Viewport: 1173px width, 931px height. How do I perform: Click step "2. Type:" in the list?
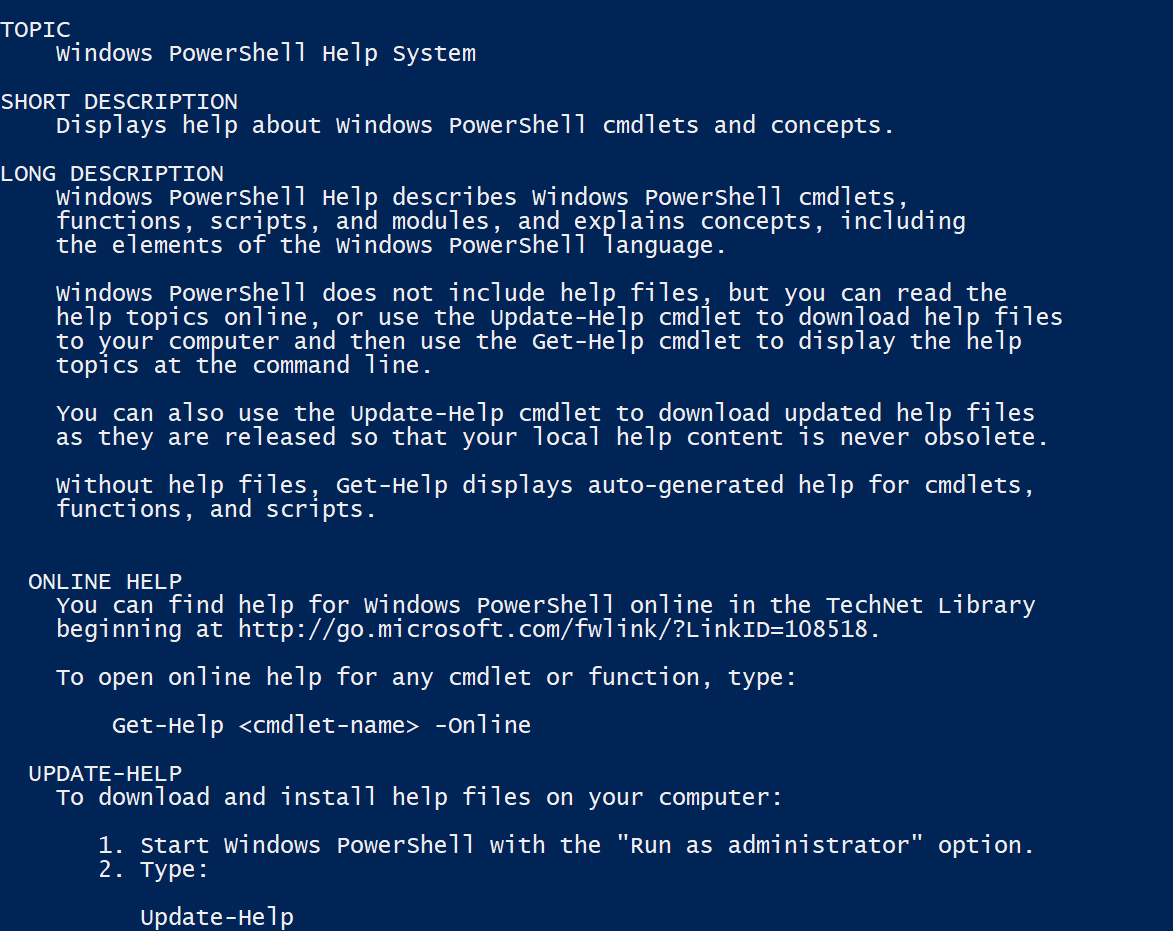click(x=154, y=870)
